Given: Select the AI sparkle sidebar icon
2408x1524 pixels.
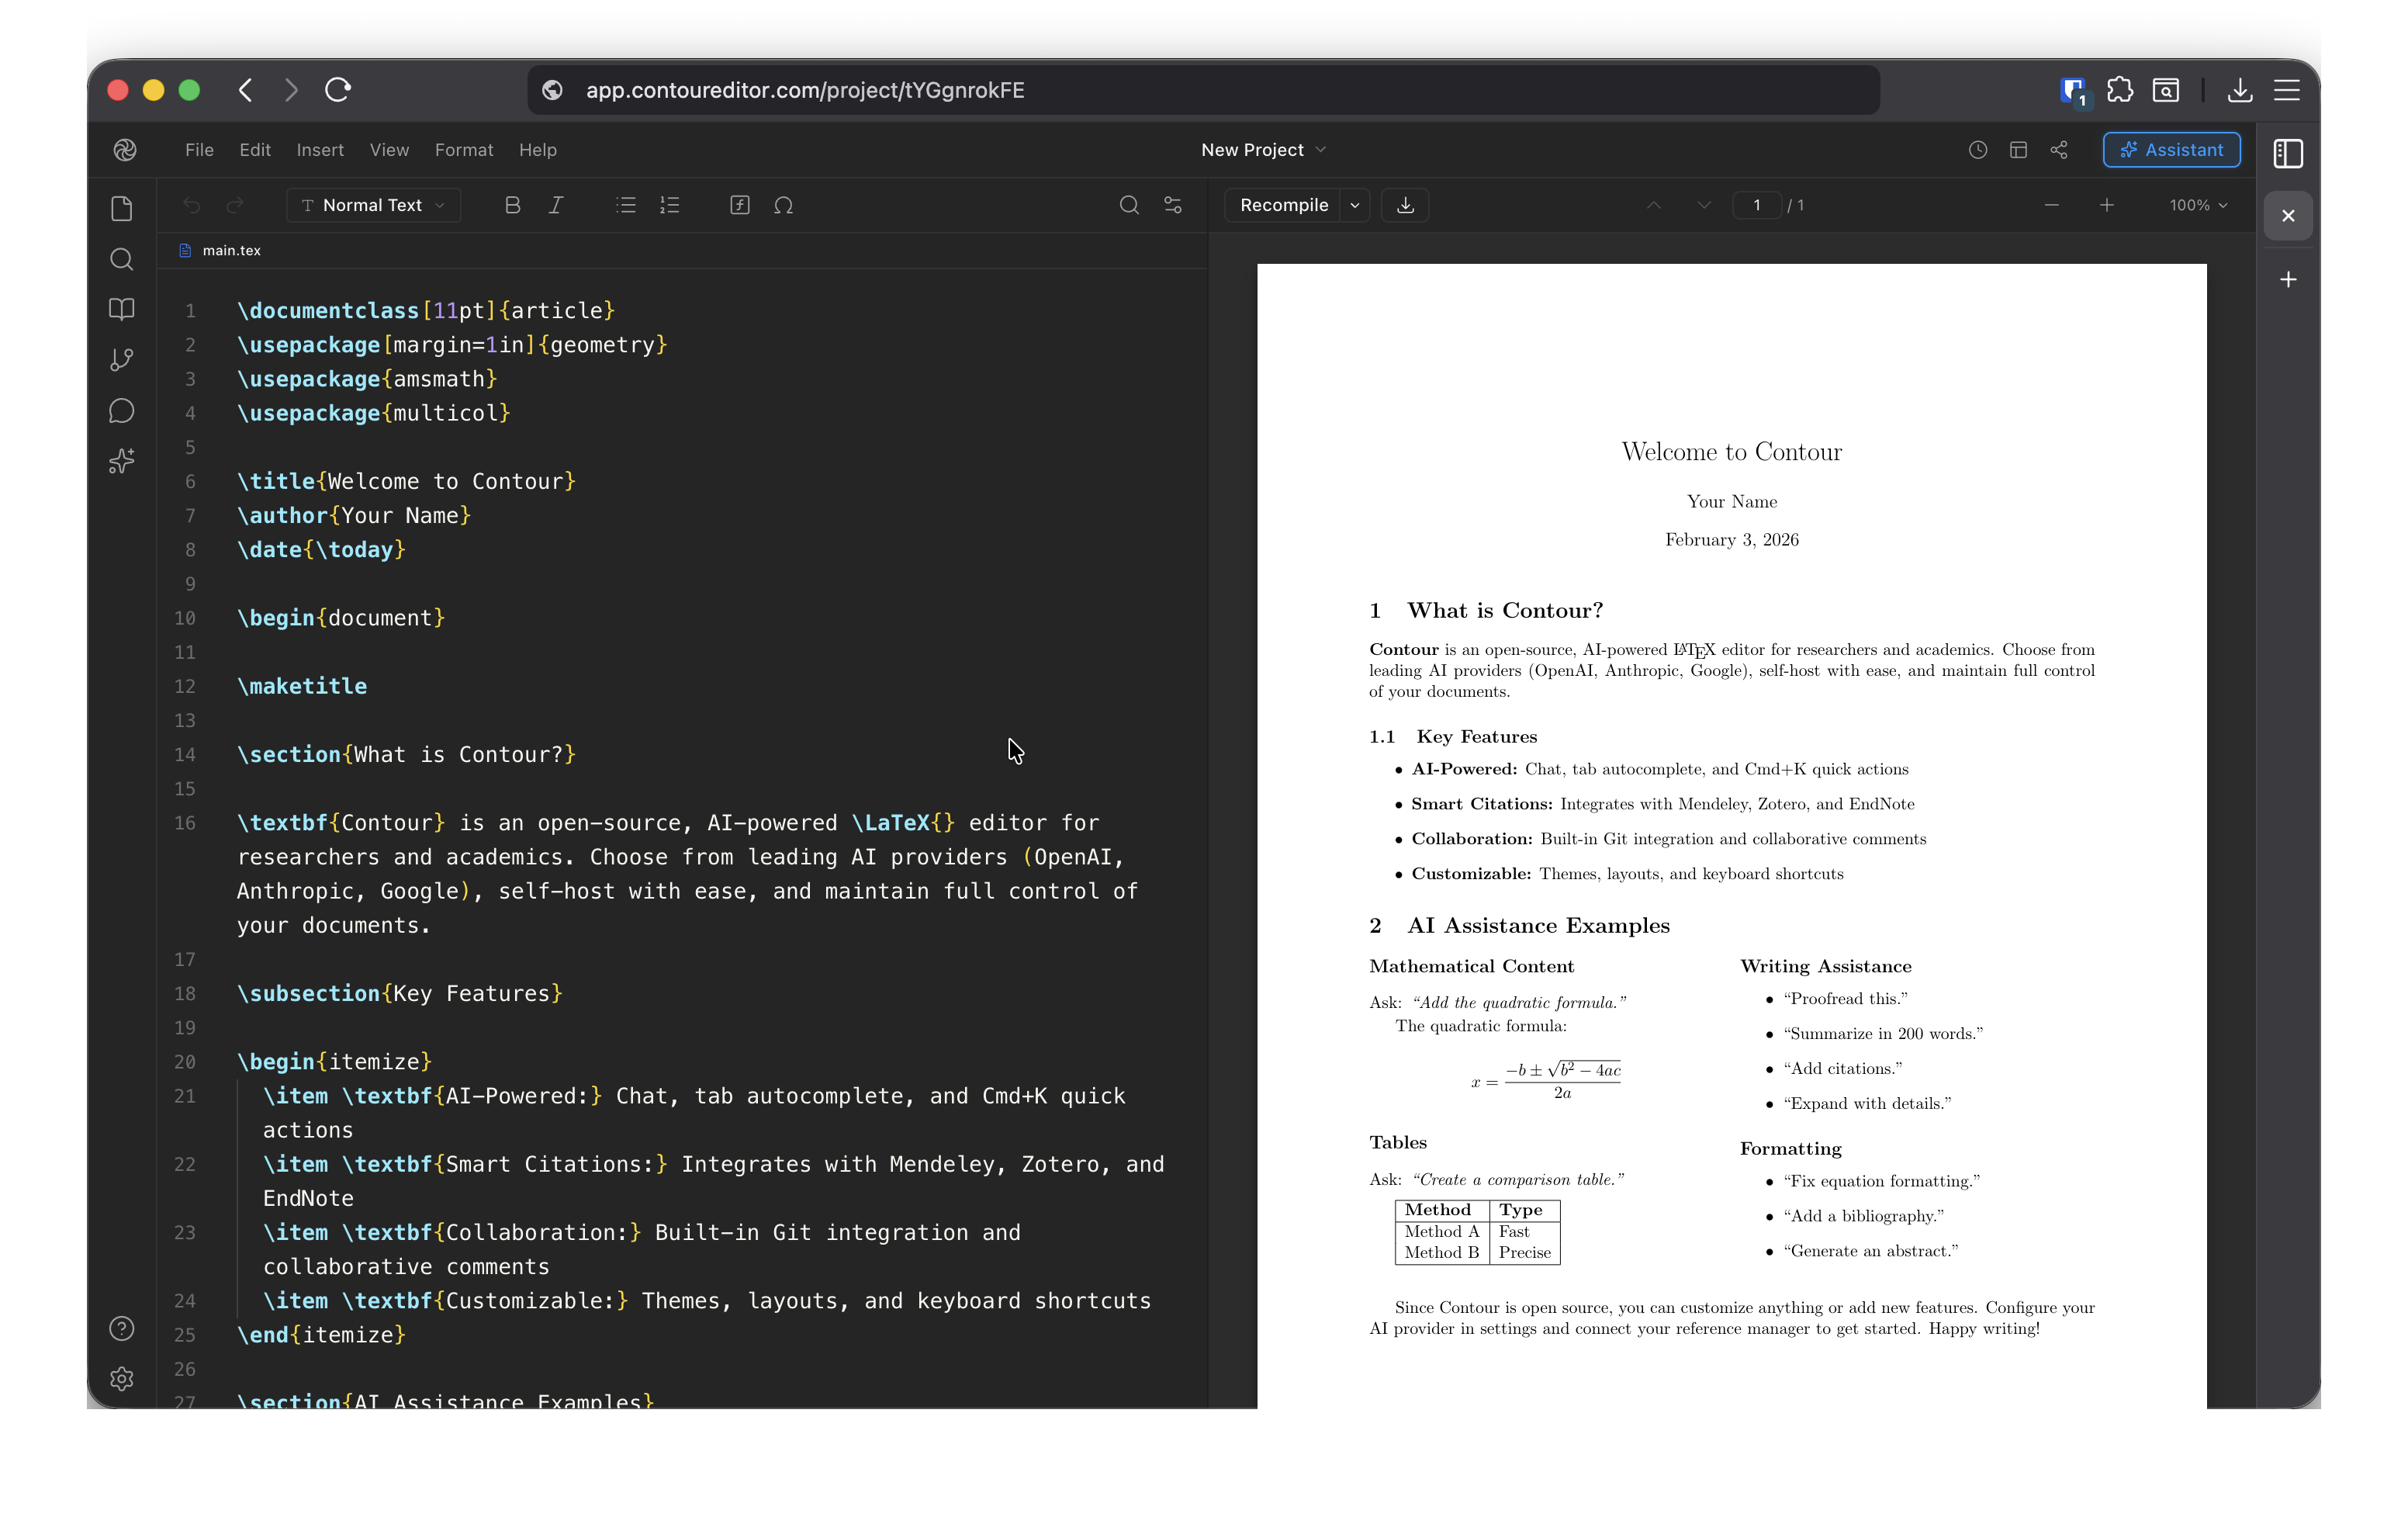Looking at the screenshot, I should 122,460.
